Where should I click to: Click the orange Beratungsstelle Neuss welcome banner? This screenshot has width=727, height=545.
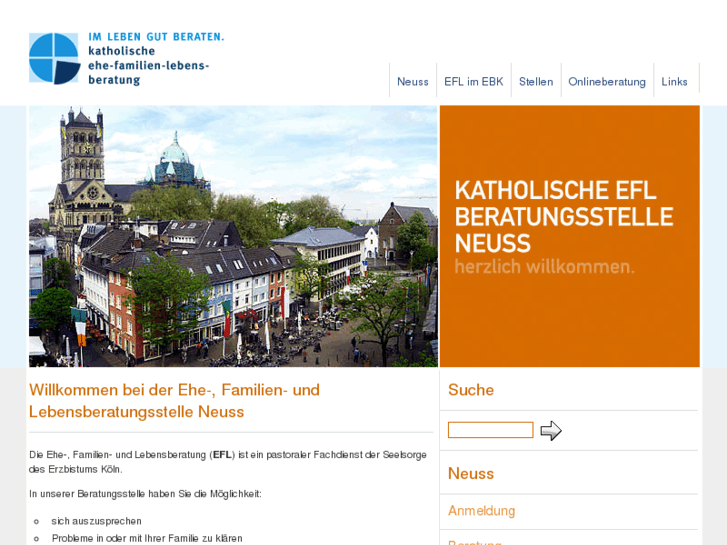point(569,236)
